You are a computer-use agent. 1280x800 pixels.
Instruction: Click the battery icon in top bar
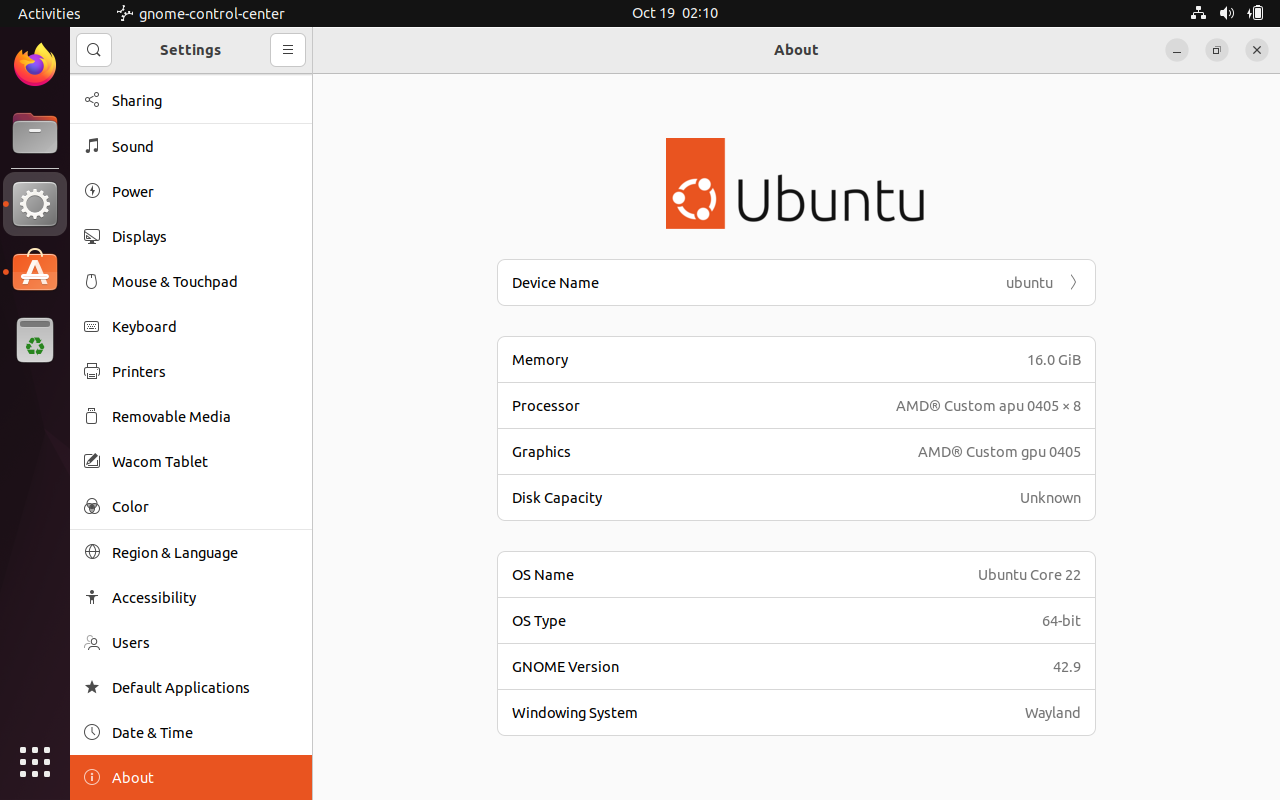[1256, 13]
